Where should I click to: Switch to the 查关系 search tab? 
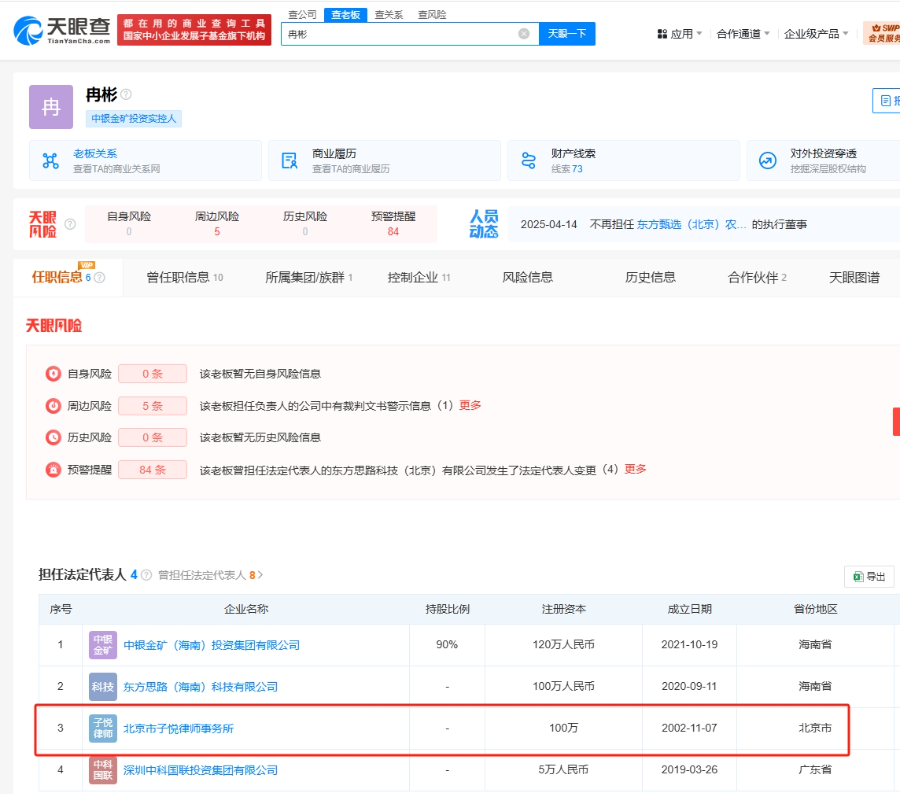[389, 14]
